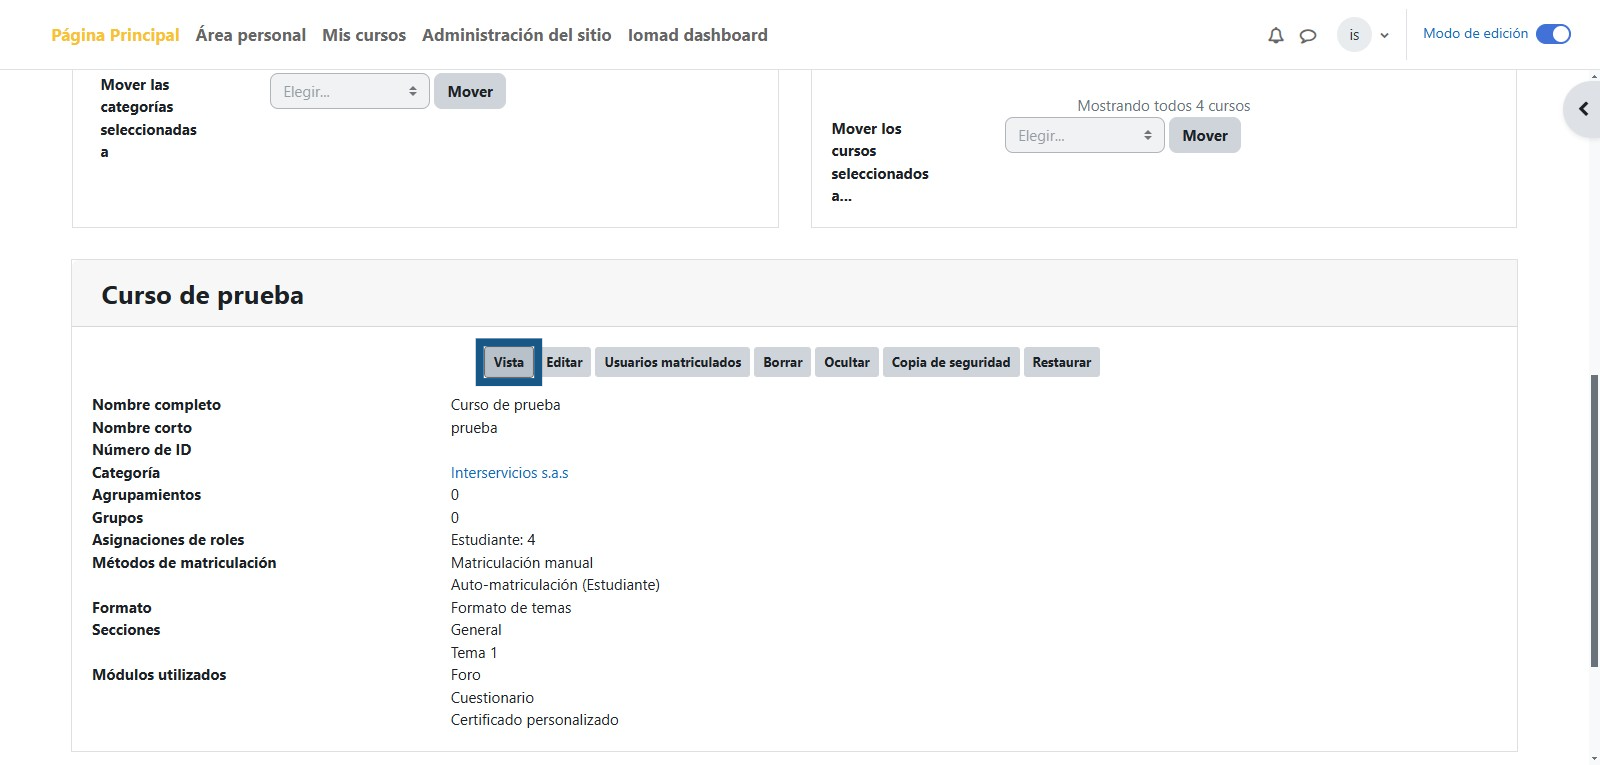Go to Página Principal

tap(115, 35)
